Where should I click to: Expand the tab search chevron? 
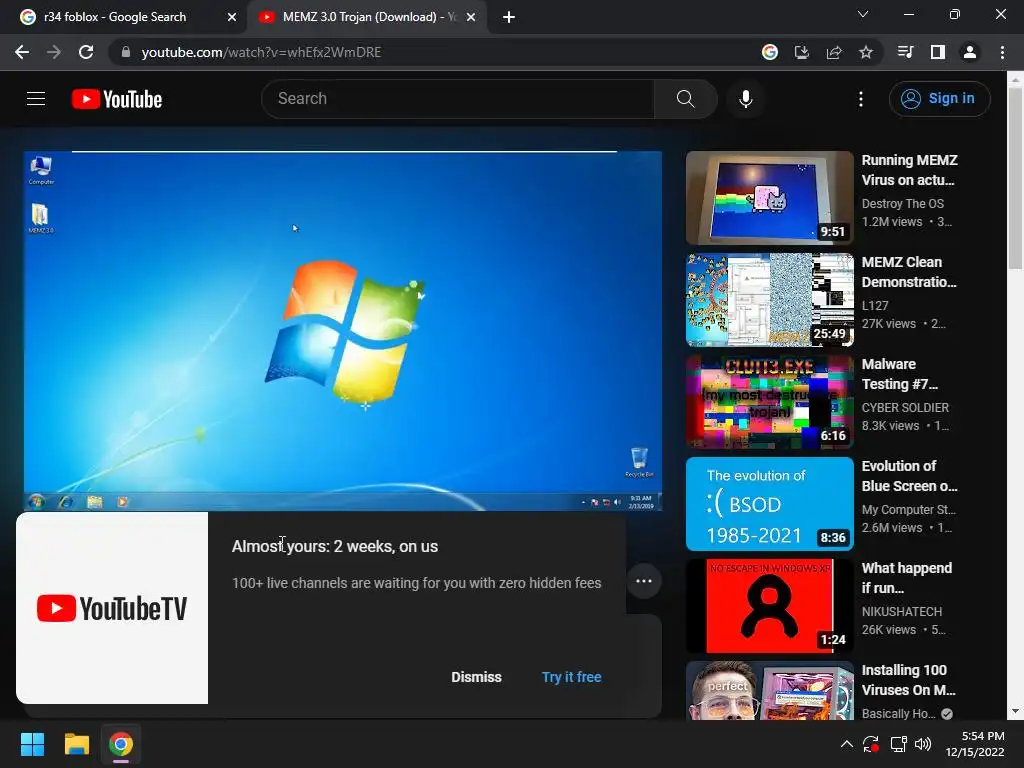coord(863,14)
